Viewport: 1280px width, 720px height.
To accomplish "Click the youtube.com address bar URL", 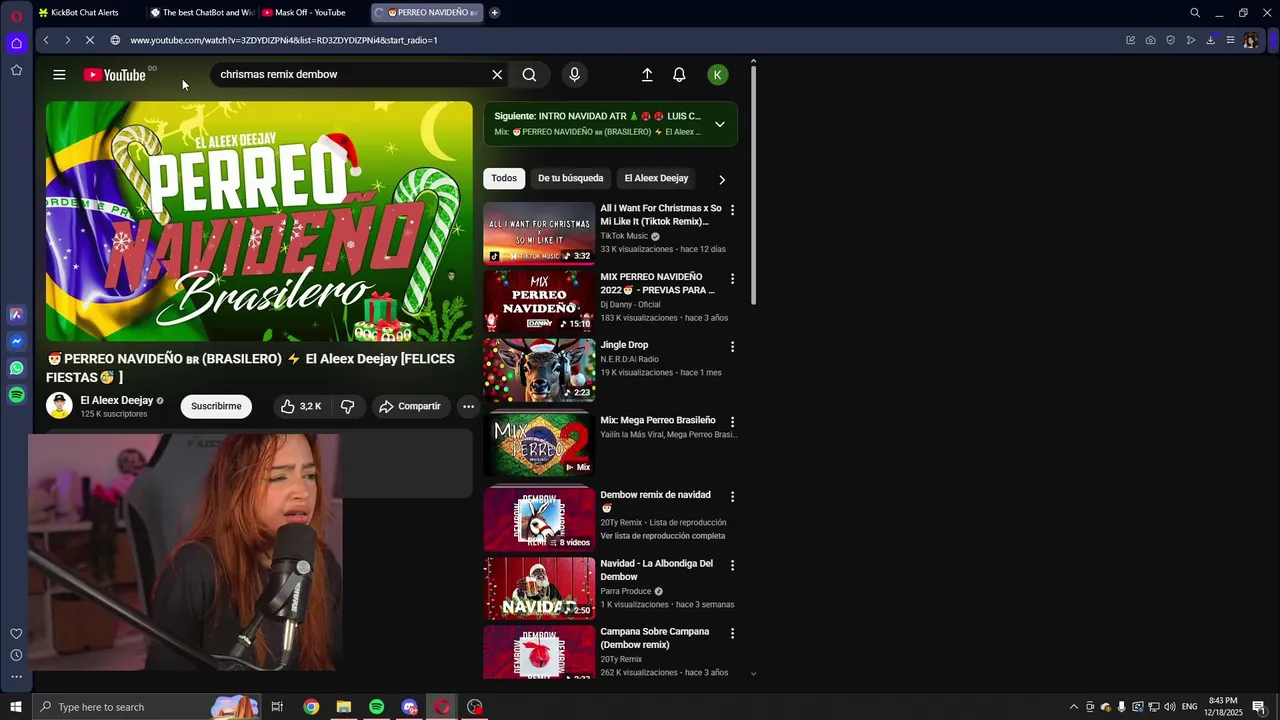I will pos(284,40).
